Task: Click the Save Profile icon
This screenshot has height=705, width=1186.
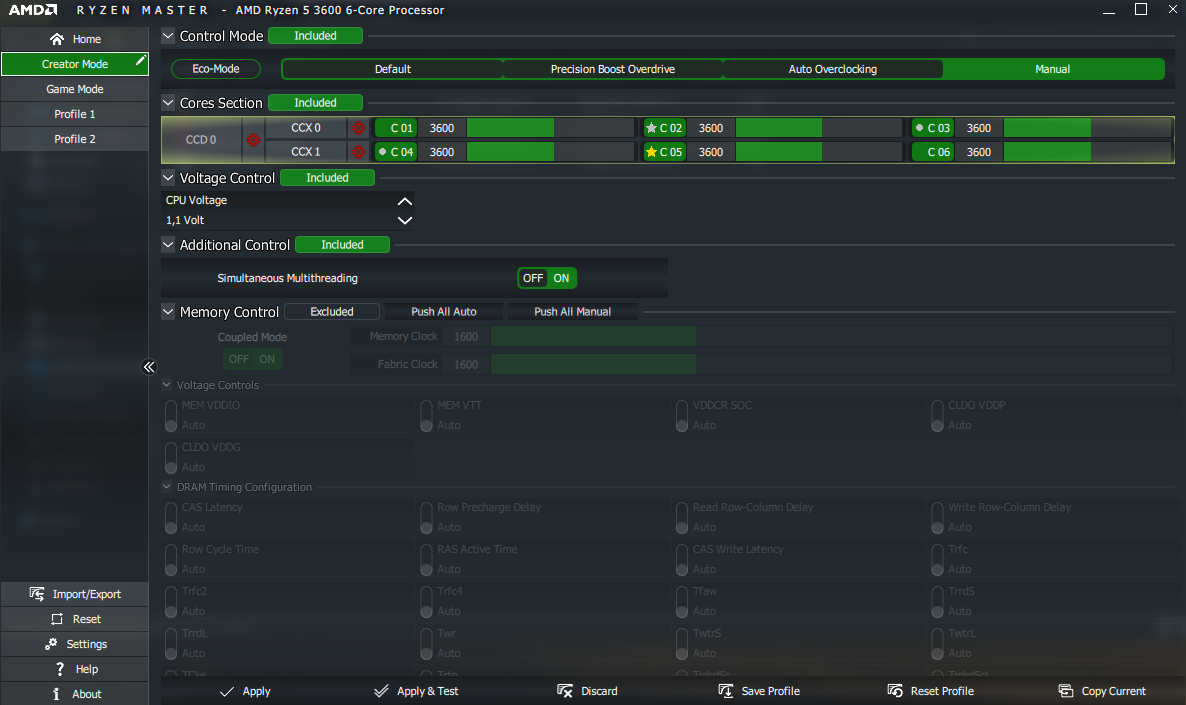Action: [725, 691]
